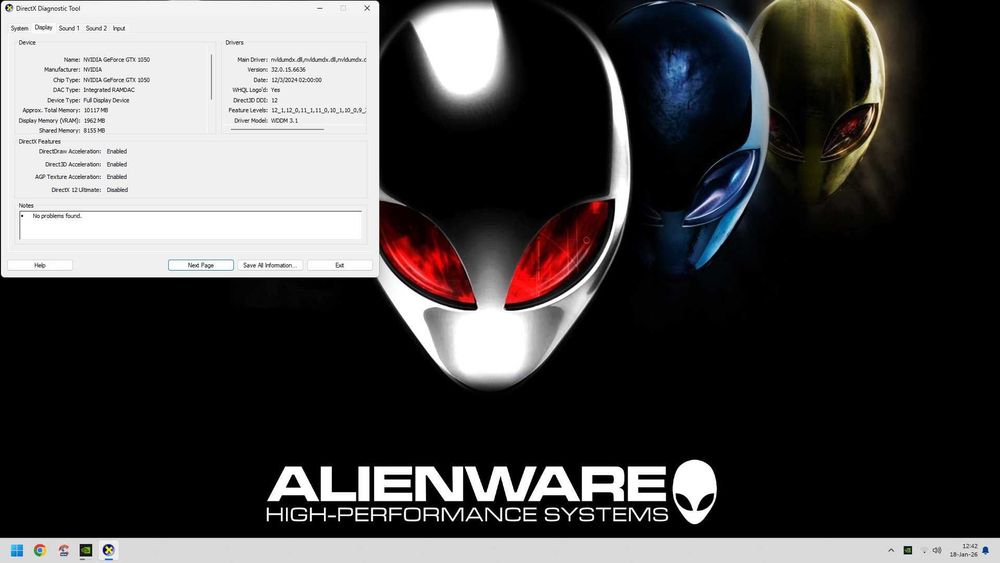This screenshot has height=563, width=1000.
Task: Switch to the System tab
Action: [x=19, y=29]
